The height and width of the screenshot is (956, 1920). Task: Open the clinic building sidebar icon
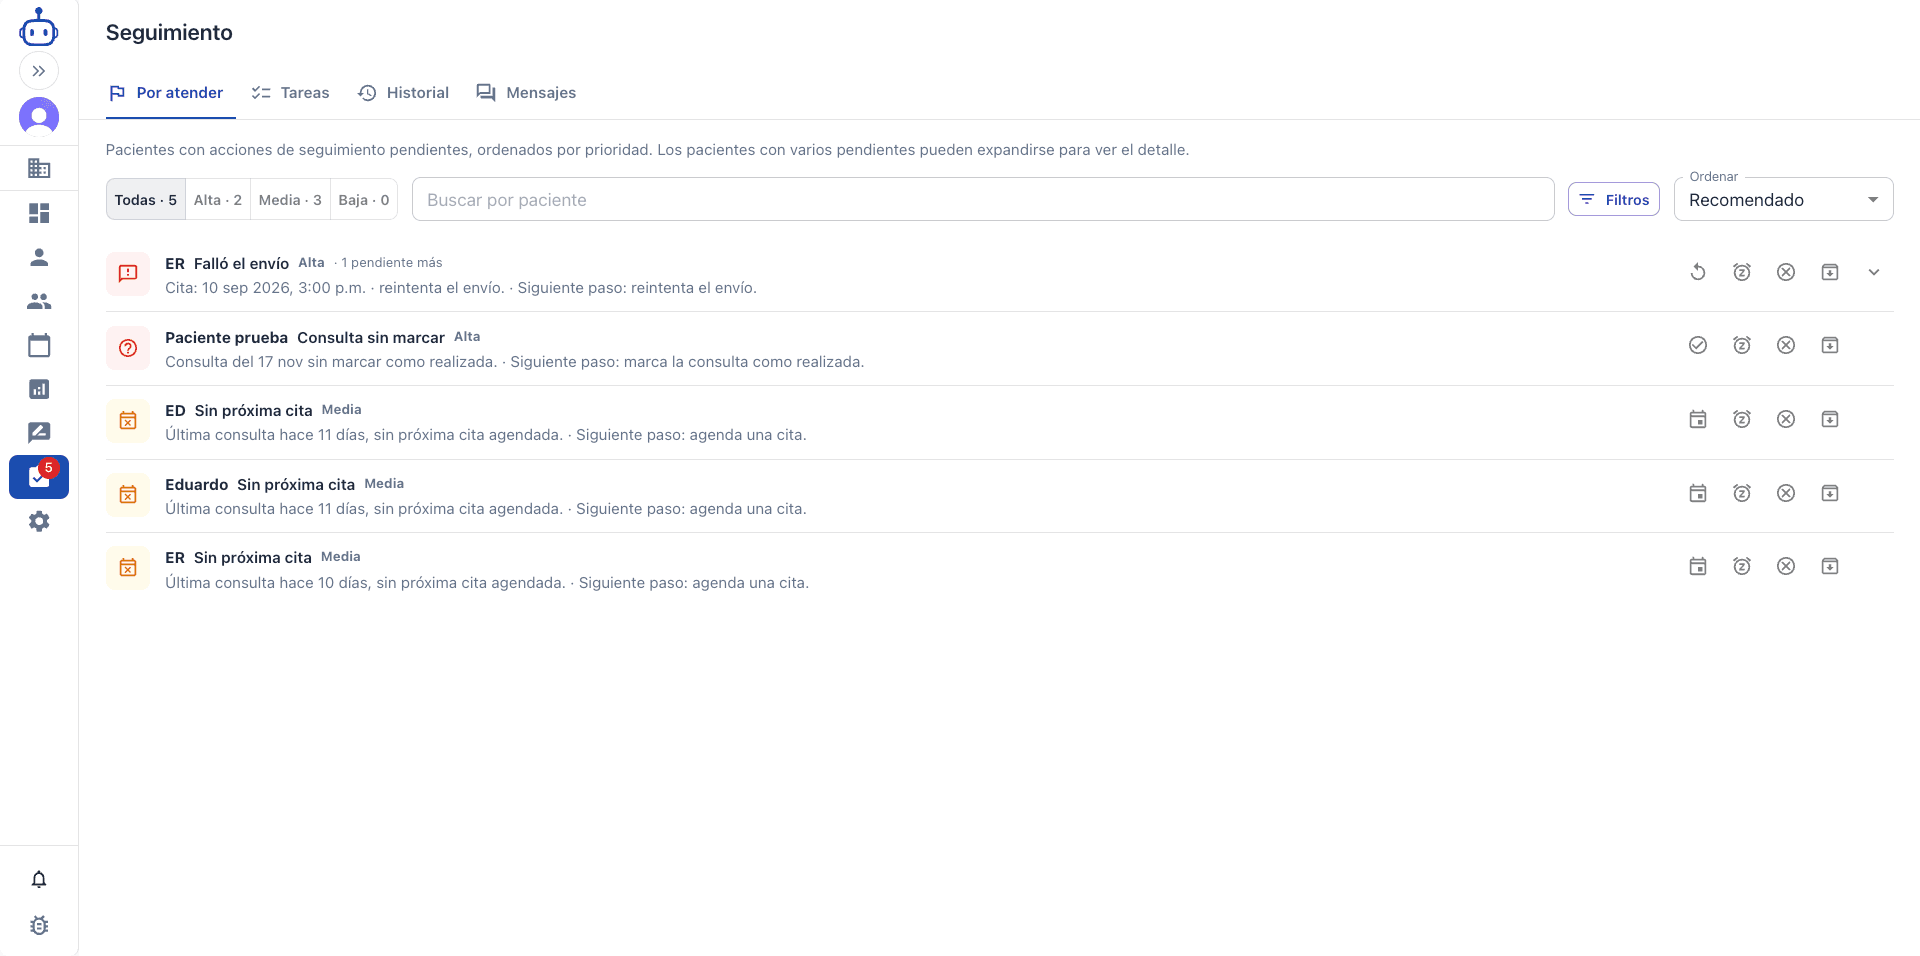39,168
